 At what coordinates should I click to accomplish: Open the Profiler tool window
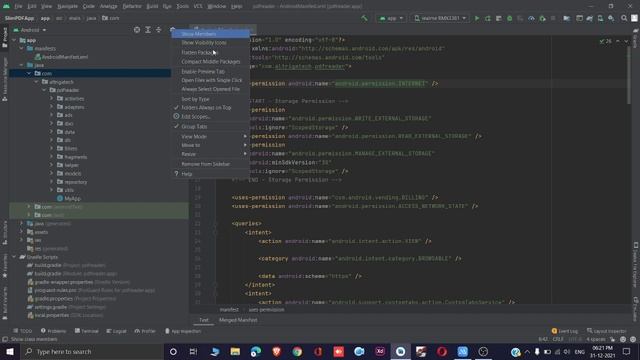pyautogui.click(x=145, y=331)
